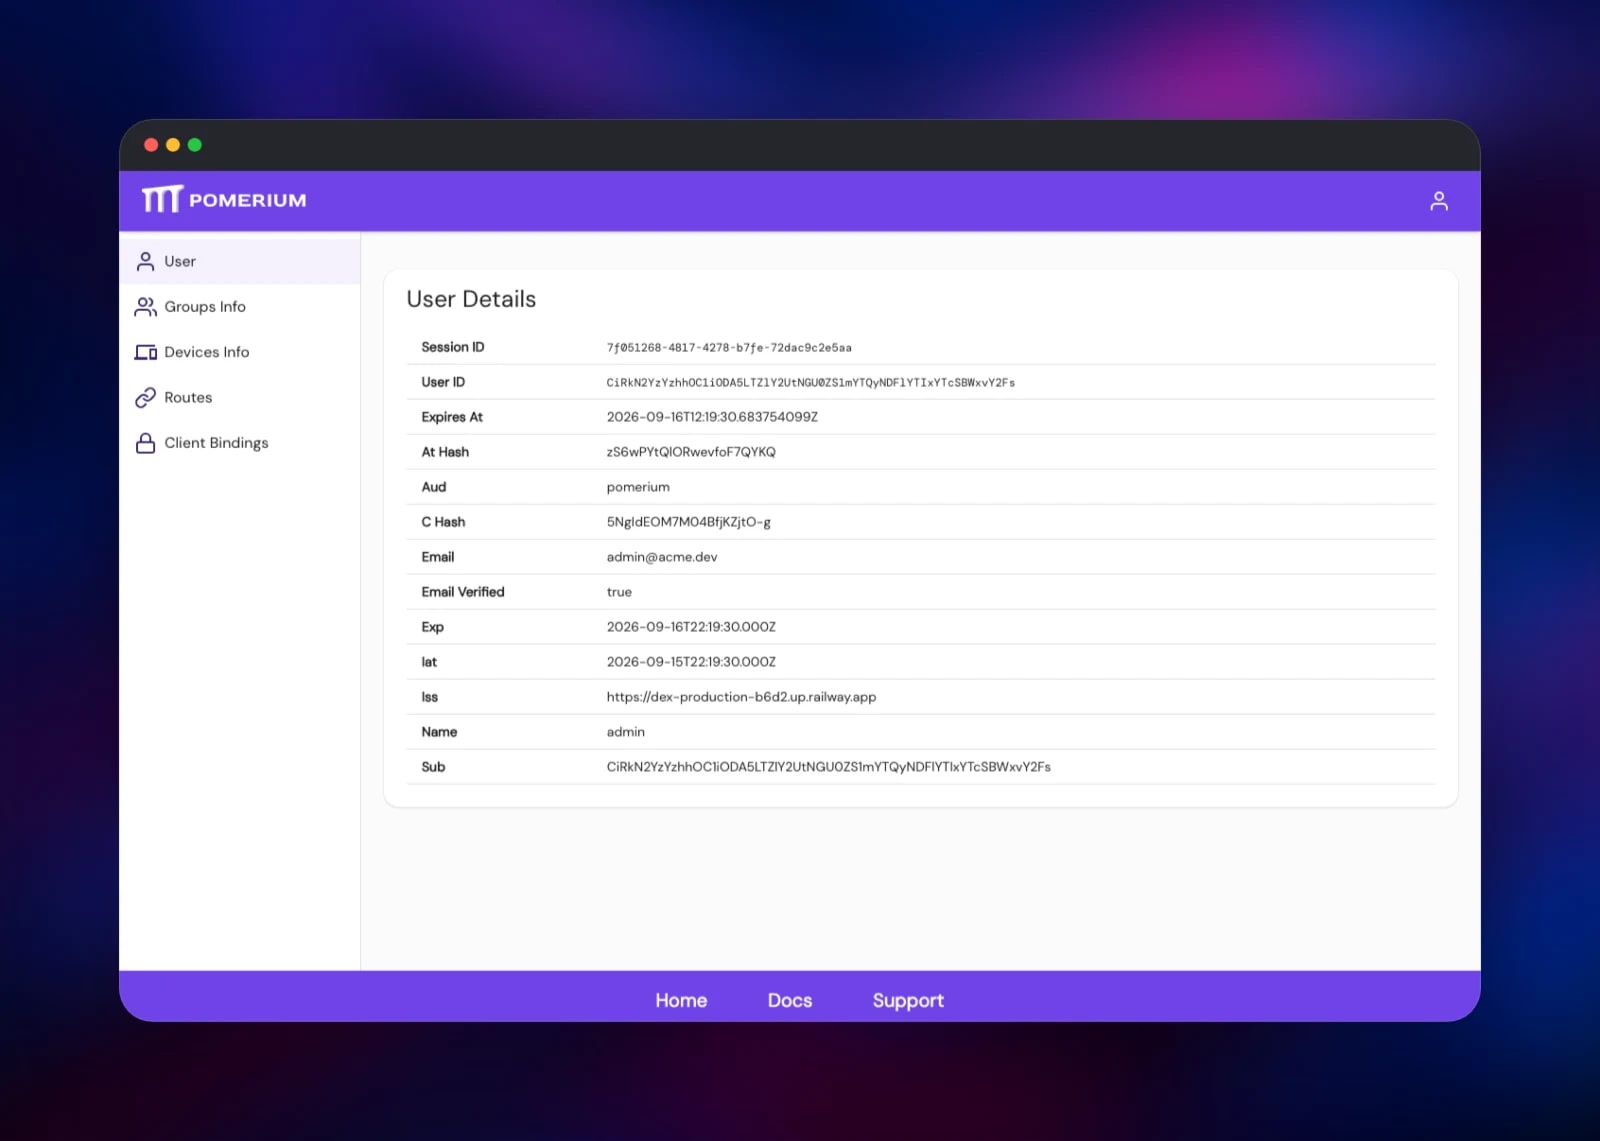Go to the Routes section
This screenshot has height=1141, width=1600.
(240, 398)
